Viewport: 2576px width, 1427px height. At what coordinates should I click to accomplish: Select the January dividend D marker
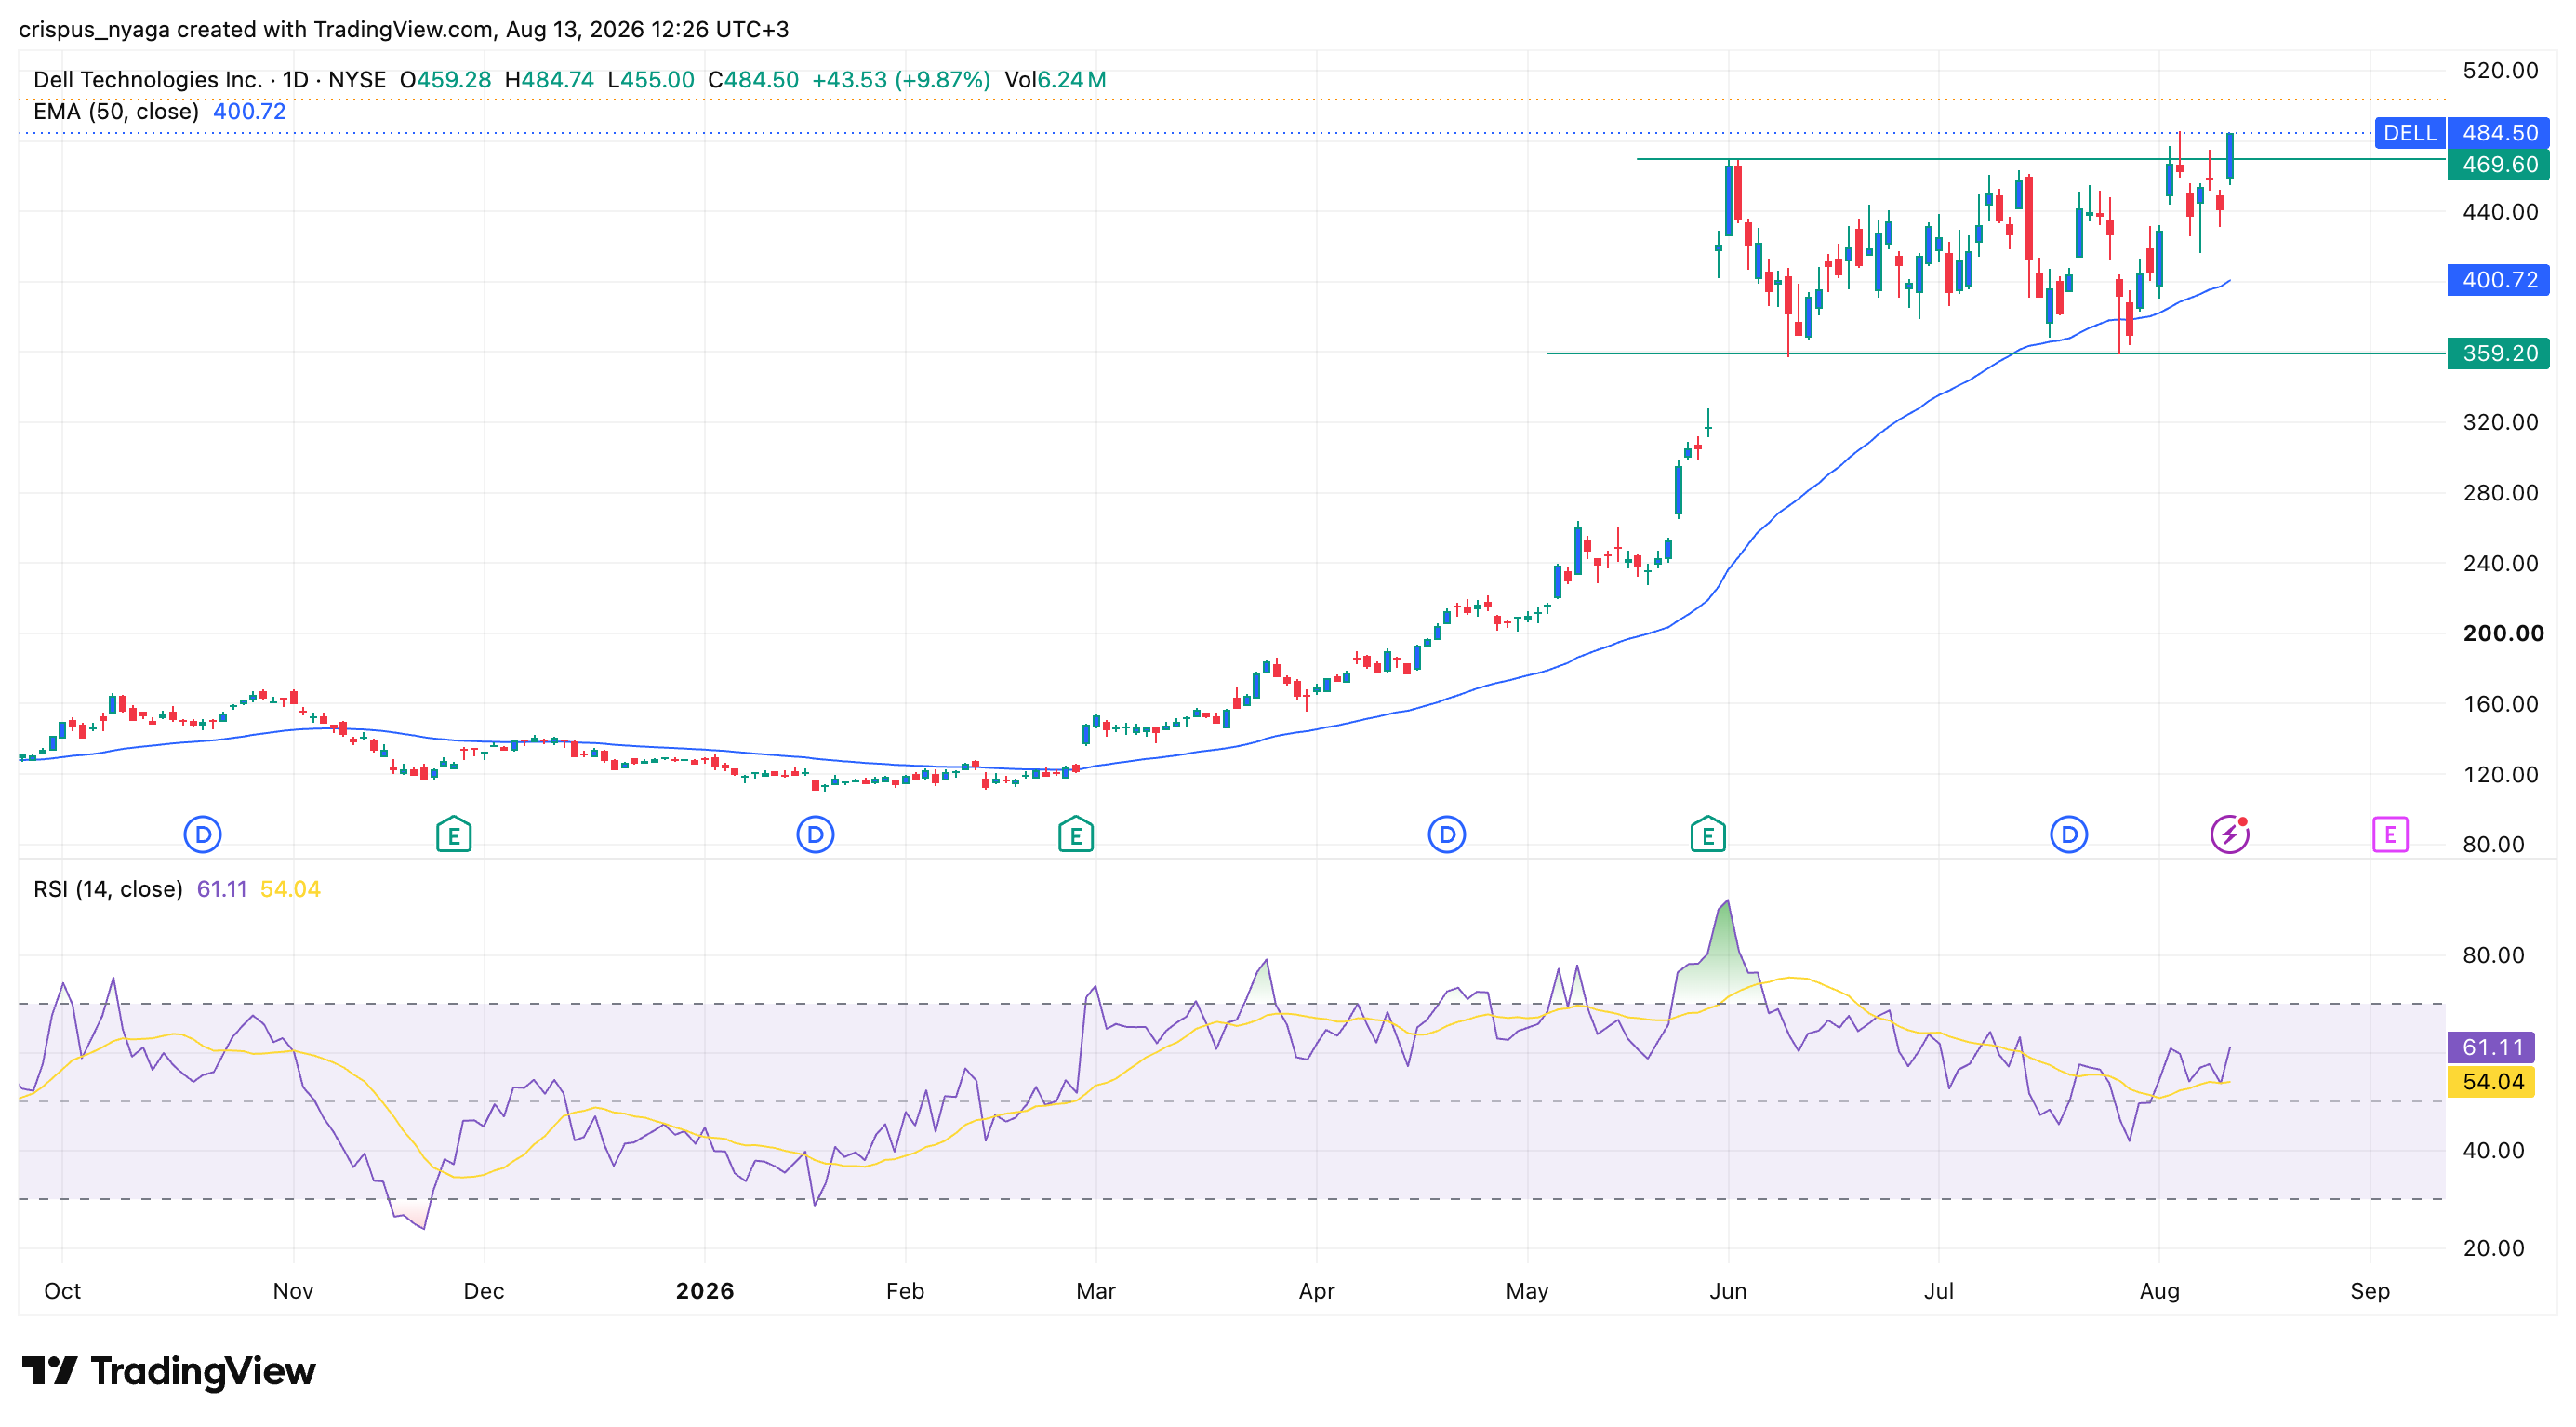(815, 834)
